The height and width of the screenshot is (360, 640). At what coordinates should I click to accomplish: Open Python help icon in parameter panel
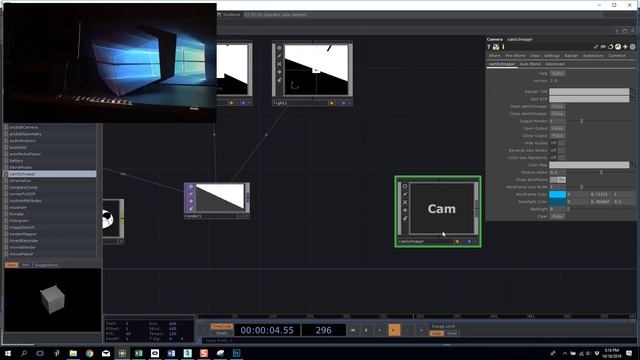tap(496, 47)
